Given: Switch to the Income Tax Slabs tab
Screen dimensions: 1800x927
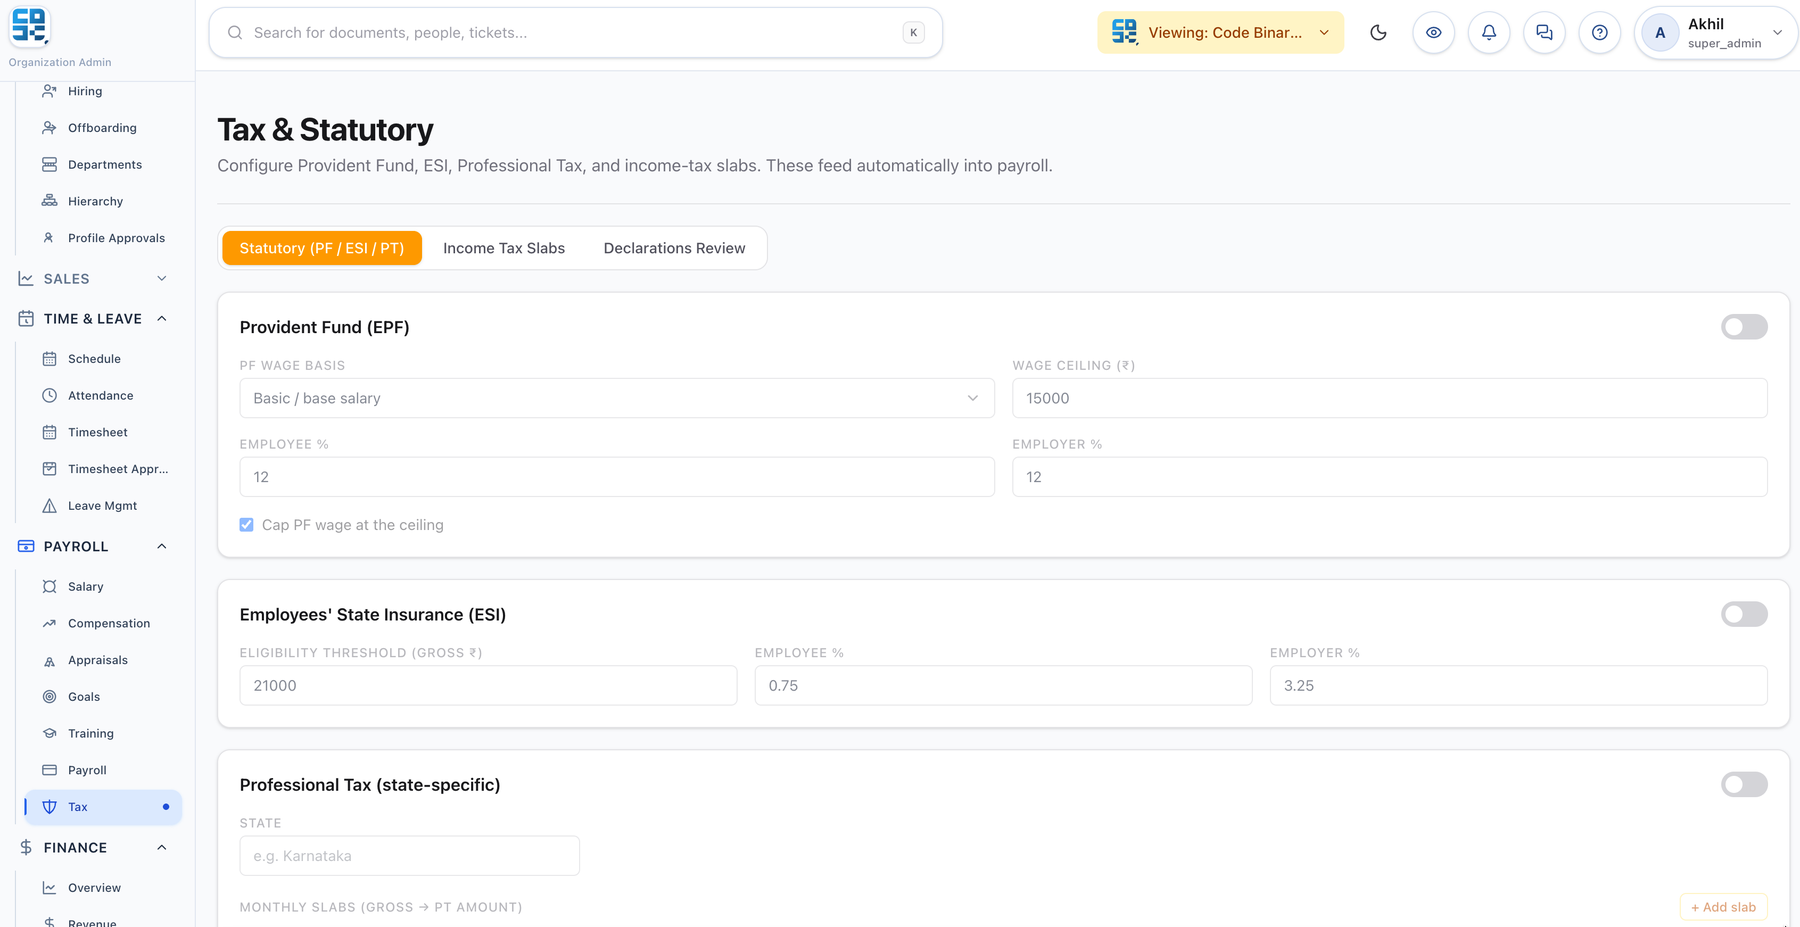Looking at the screenshot, I should (504, 248).
